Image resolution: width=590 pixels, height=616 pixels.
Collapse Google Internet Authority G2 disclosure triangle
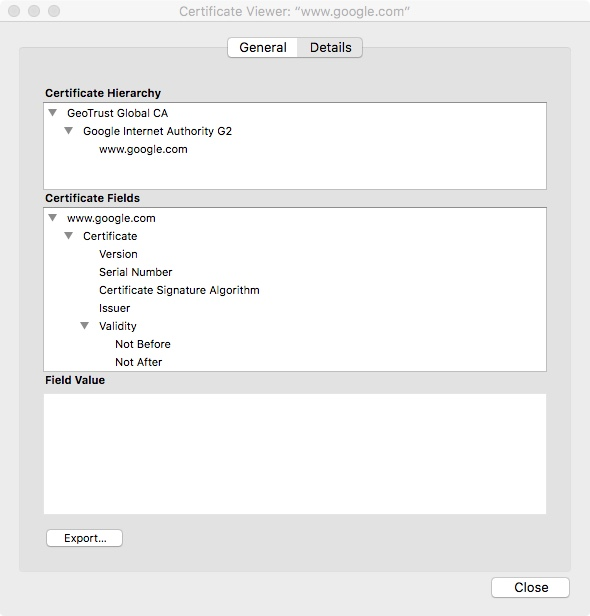click(69, 131)
